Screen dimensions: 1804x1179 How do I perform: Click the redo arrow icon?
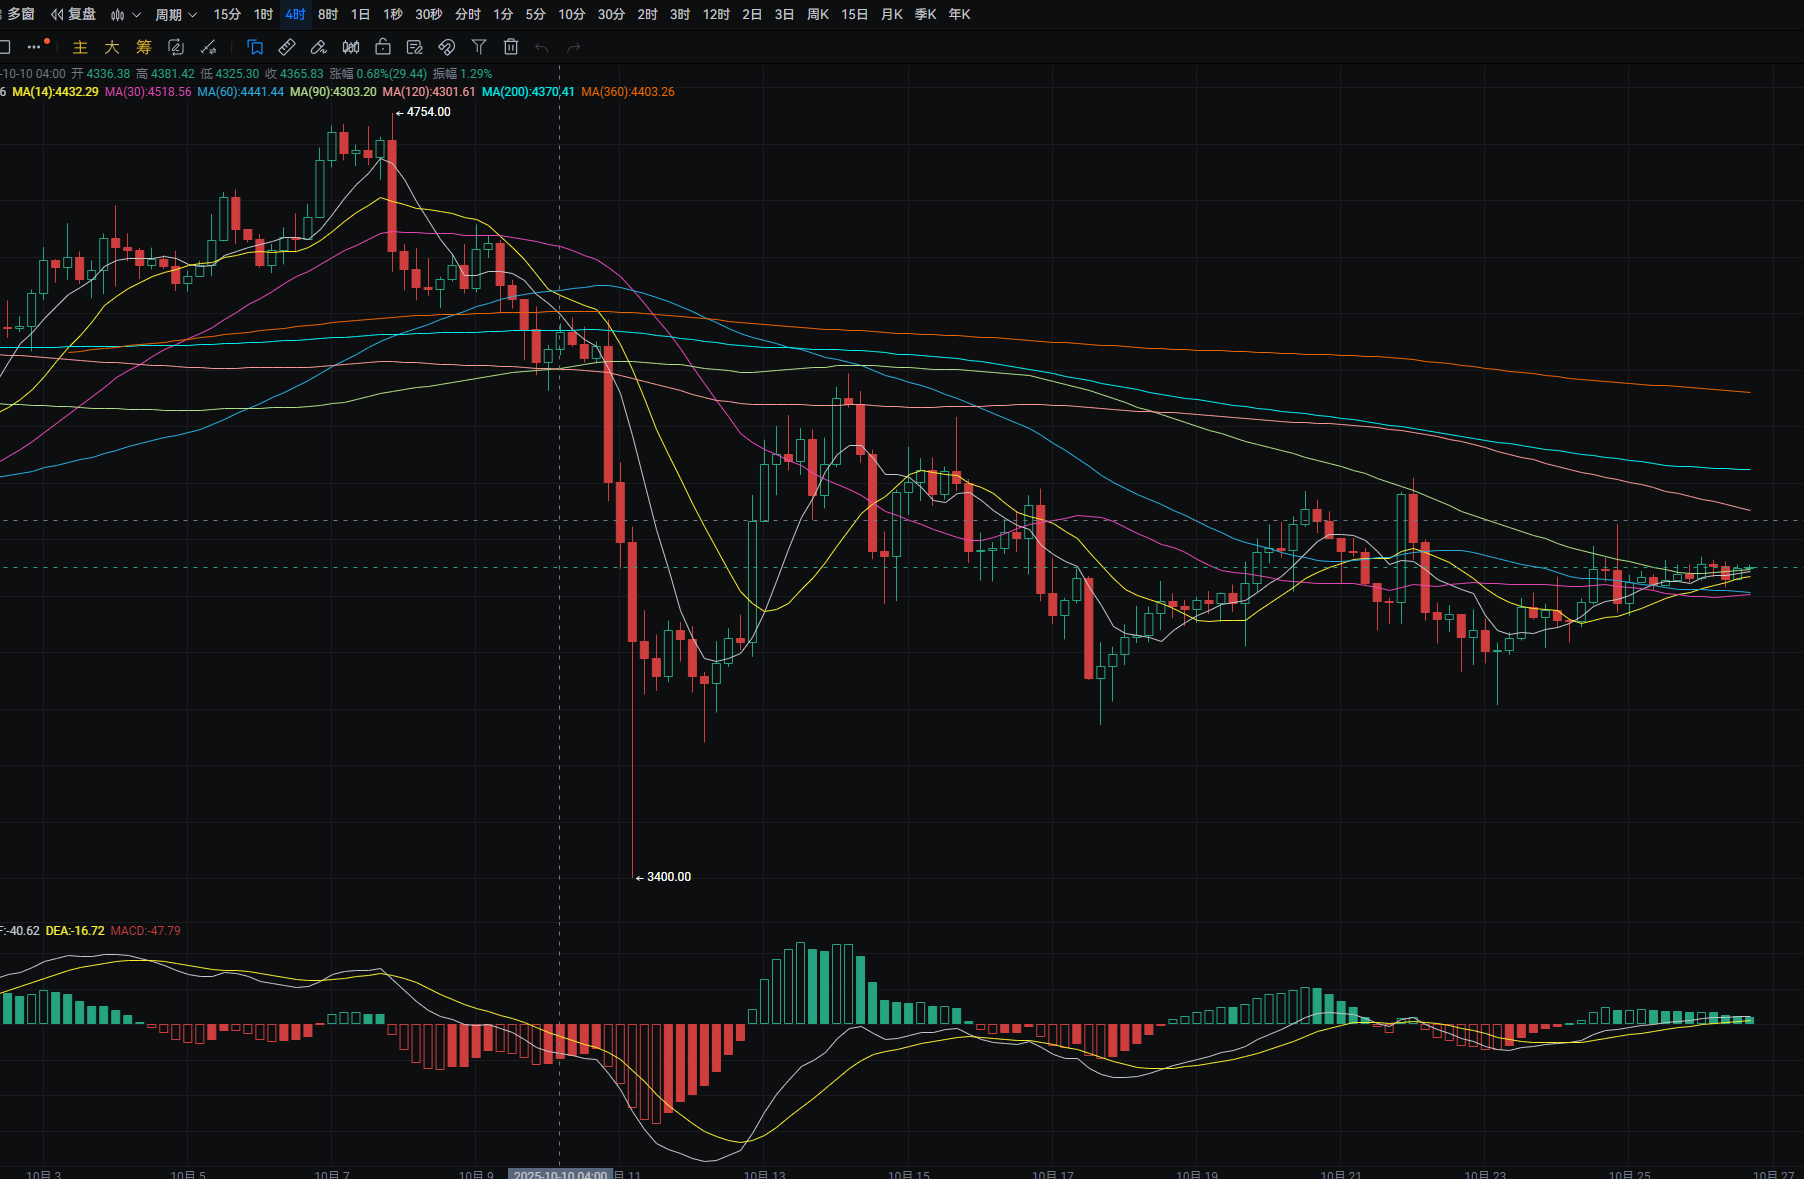coord(574,47)
